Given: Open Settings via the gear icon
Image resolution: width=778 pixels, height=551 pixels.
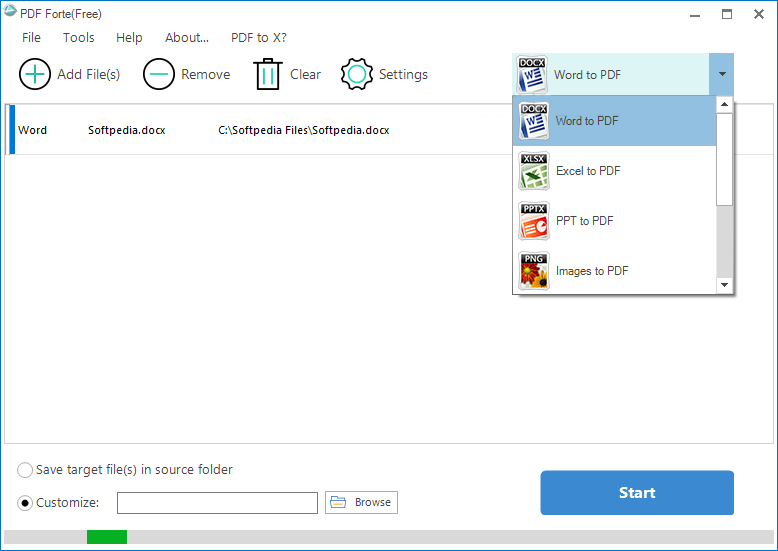Looking at the screenshot, I should [x=357, y=74].
